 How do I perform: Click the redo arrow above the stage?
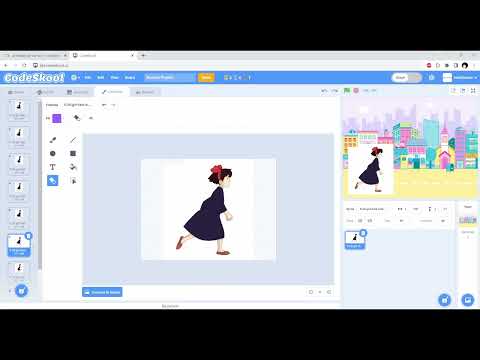[x=335, y=91]
